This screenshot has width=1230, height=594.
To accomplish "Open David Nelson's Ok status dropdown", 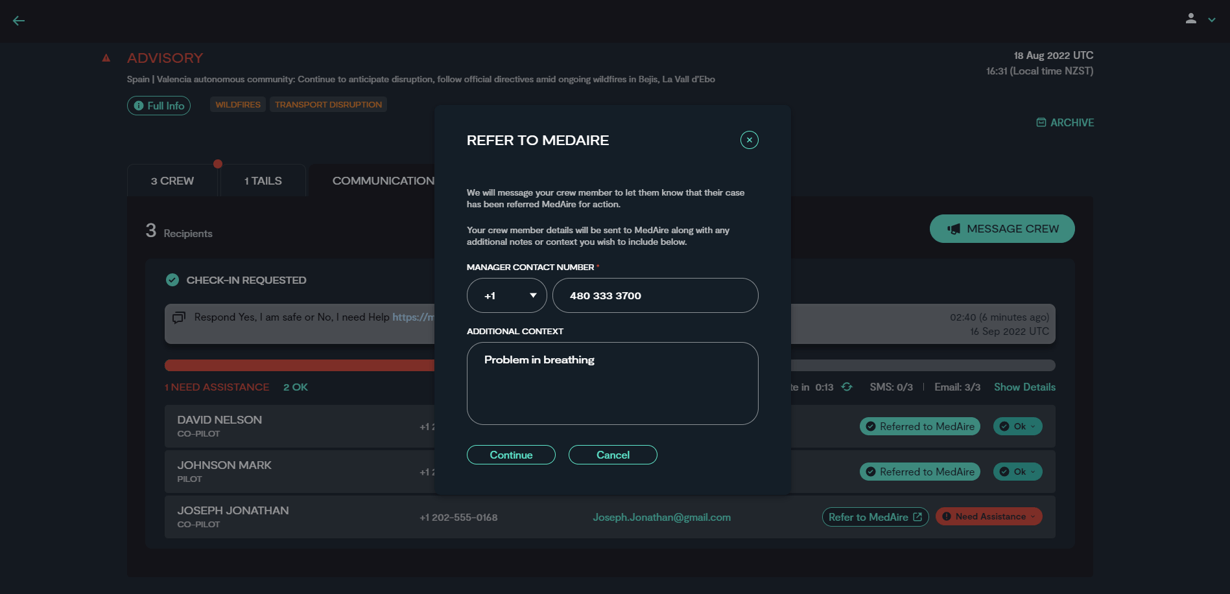I will pos(1018,426).
